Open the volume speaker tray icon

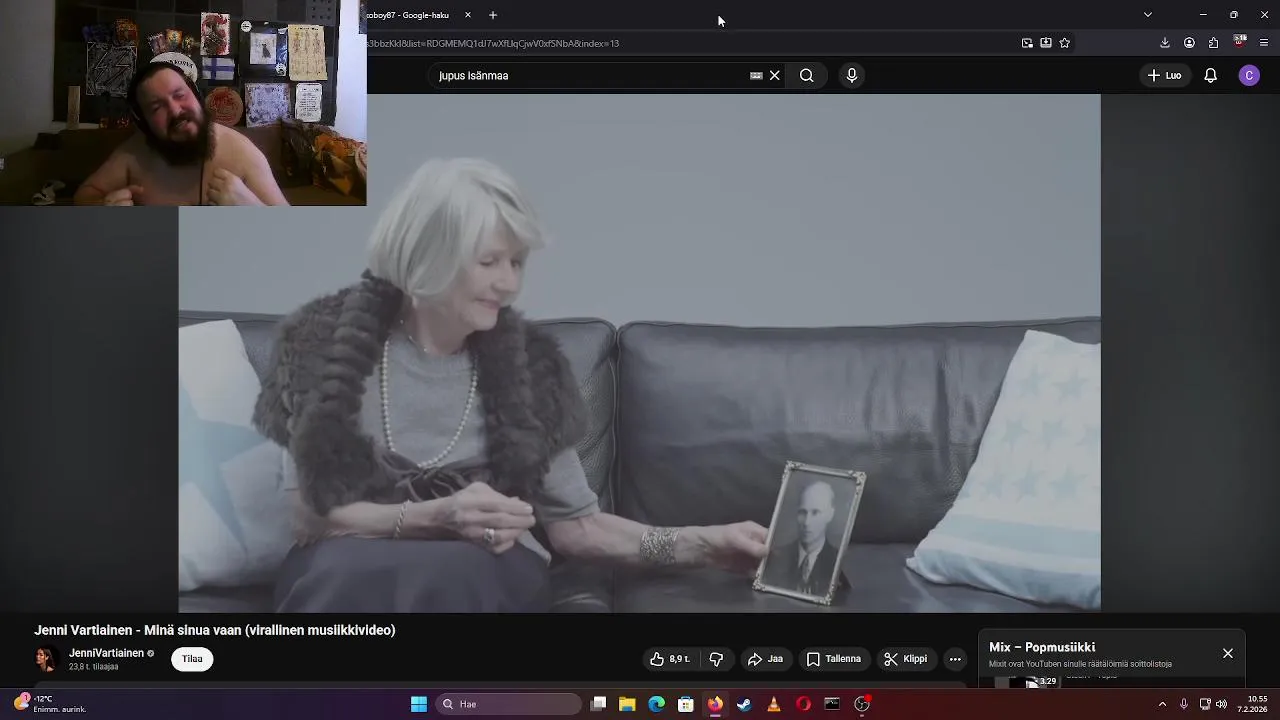click(1221, 704)
